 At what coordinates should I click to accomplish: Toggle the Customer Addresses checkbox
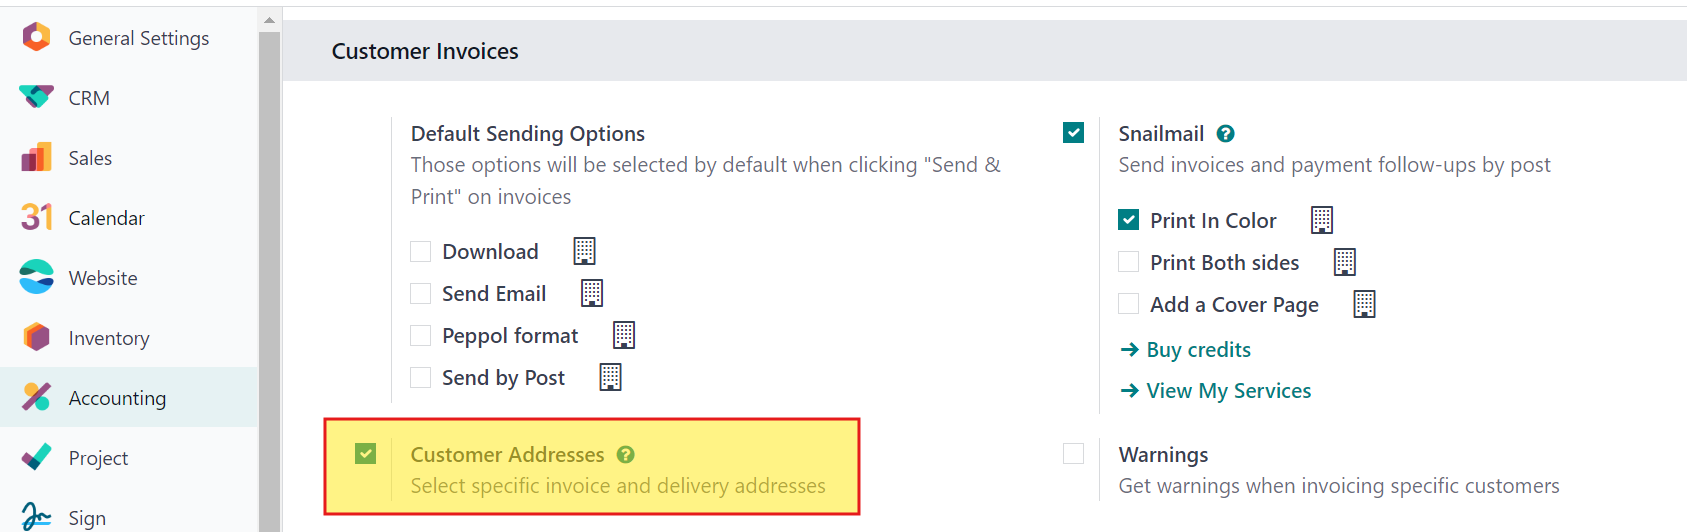pos(365,454)
